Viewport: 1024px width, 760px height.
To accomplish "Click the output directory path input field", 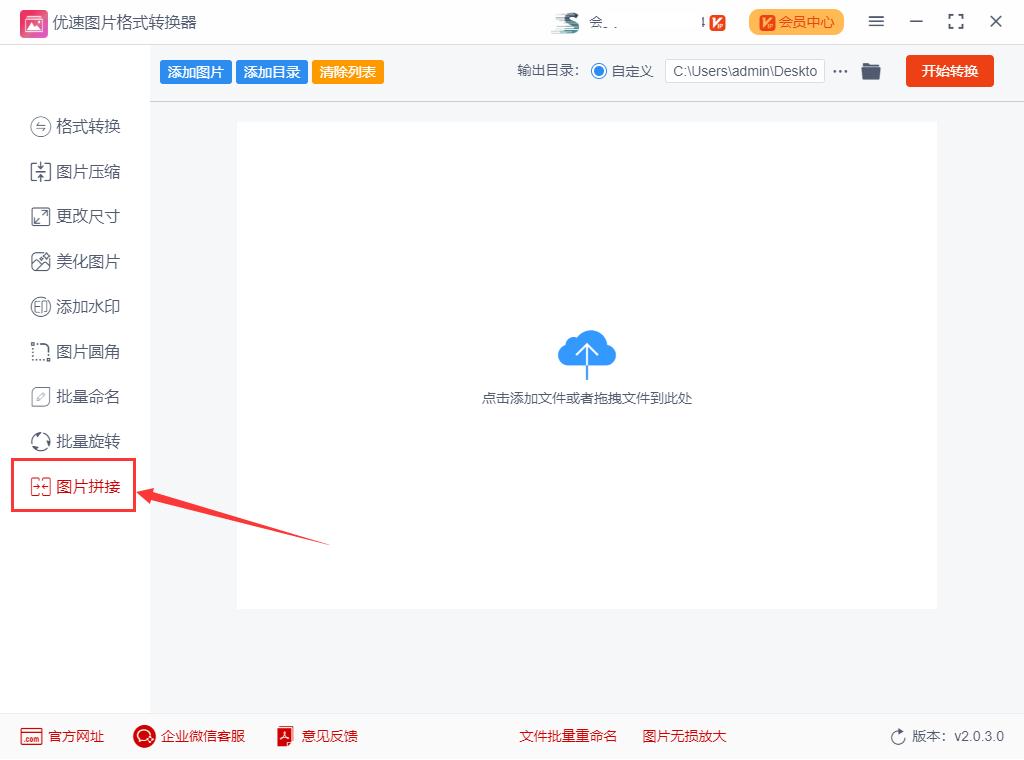I will [745, 71].
